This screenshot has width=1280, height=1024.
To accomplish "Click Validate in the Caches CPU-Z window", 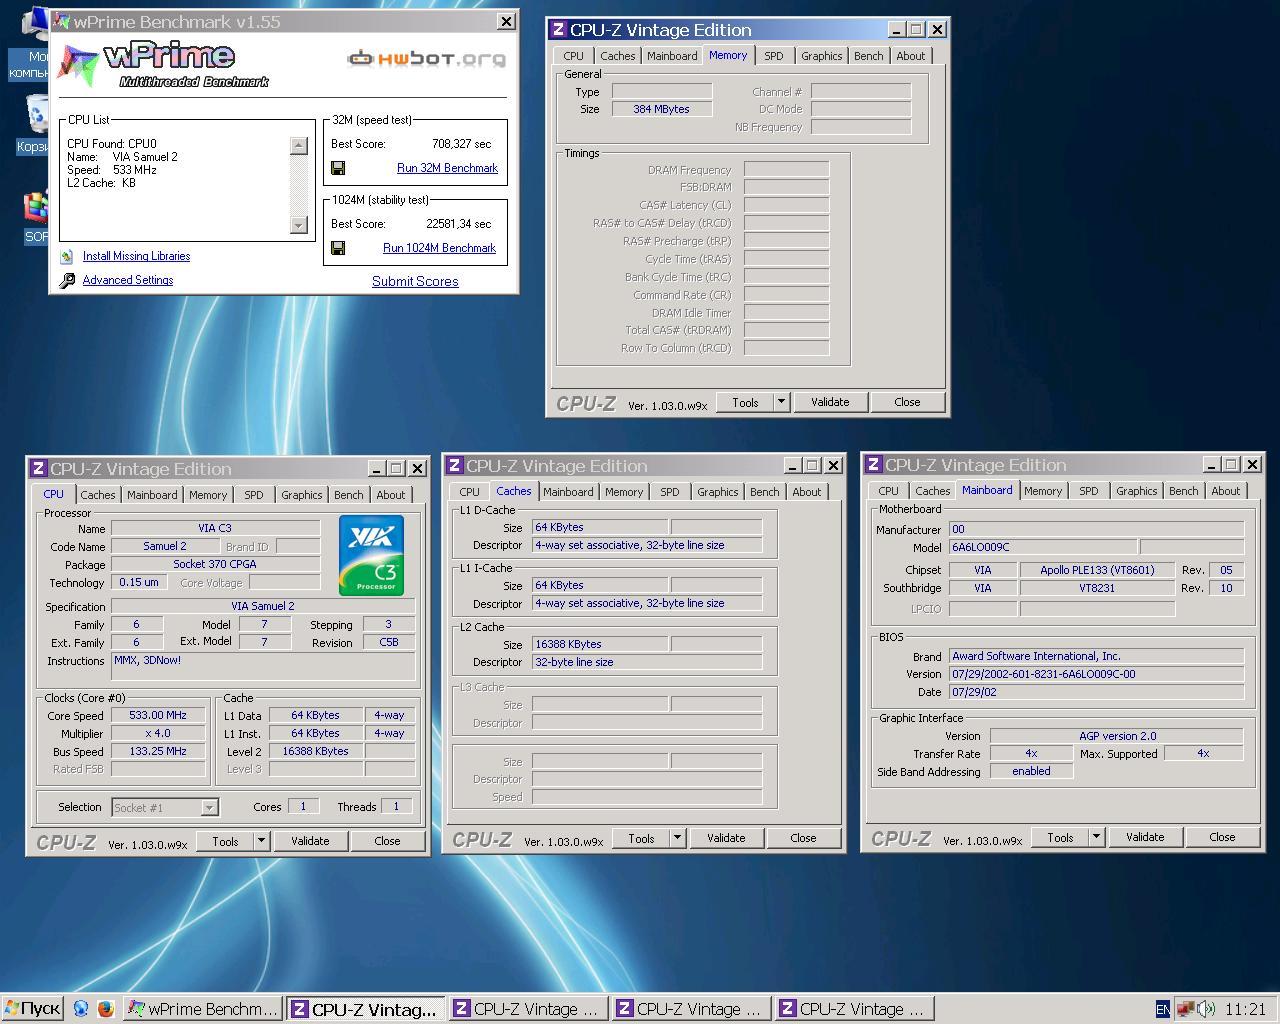I will [726, 838].
